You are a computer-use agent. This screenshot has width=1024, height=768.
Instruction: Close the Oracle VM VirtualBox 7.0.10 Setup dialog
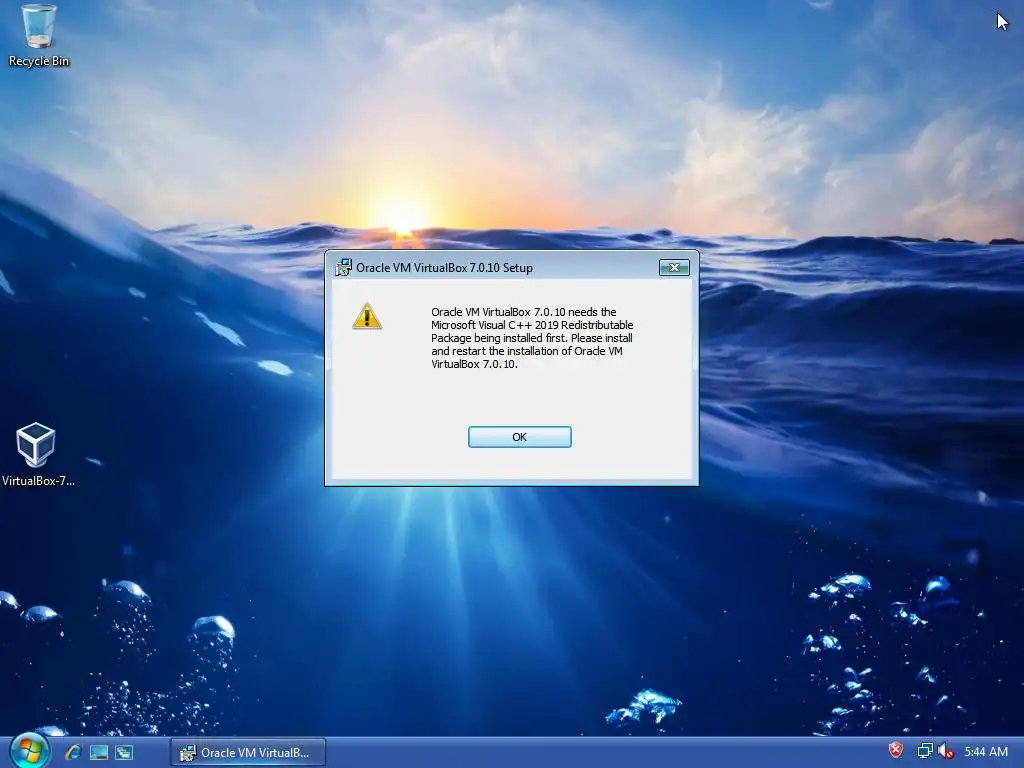[674, 267]
